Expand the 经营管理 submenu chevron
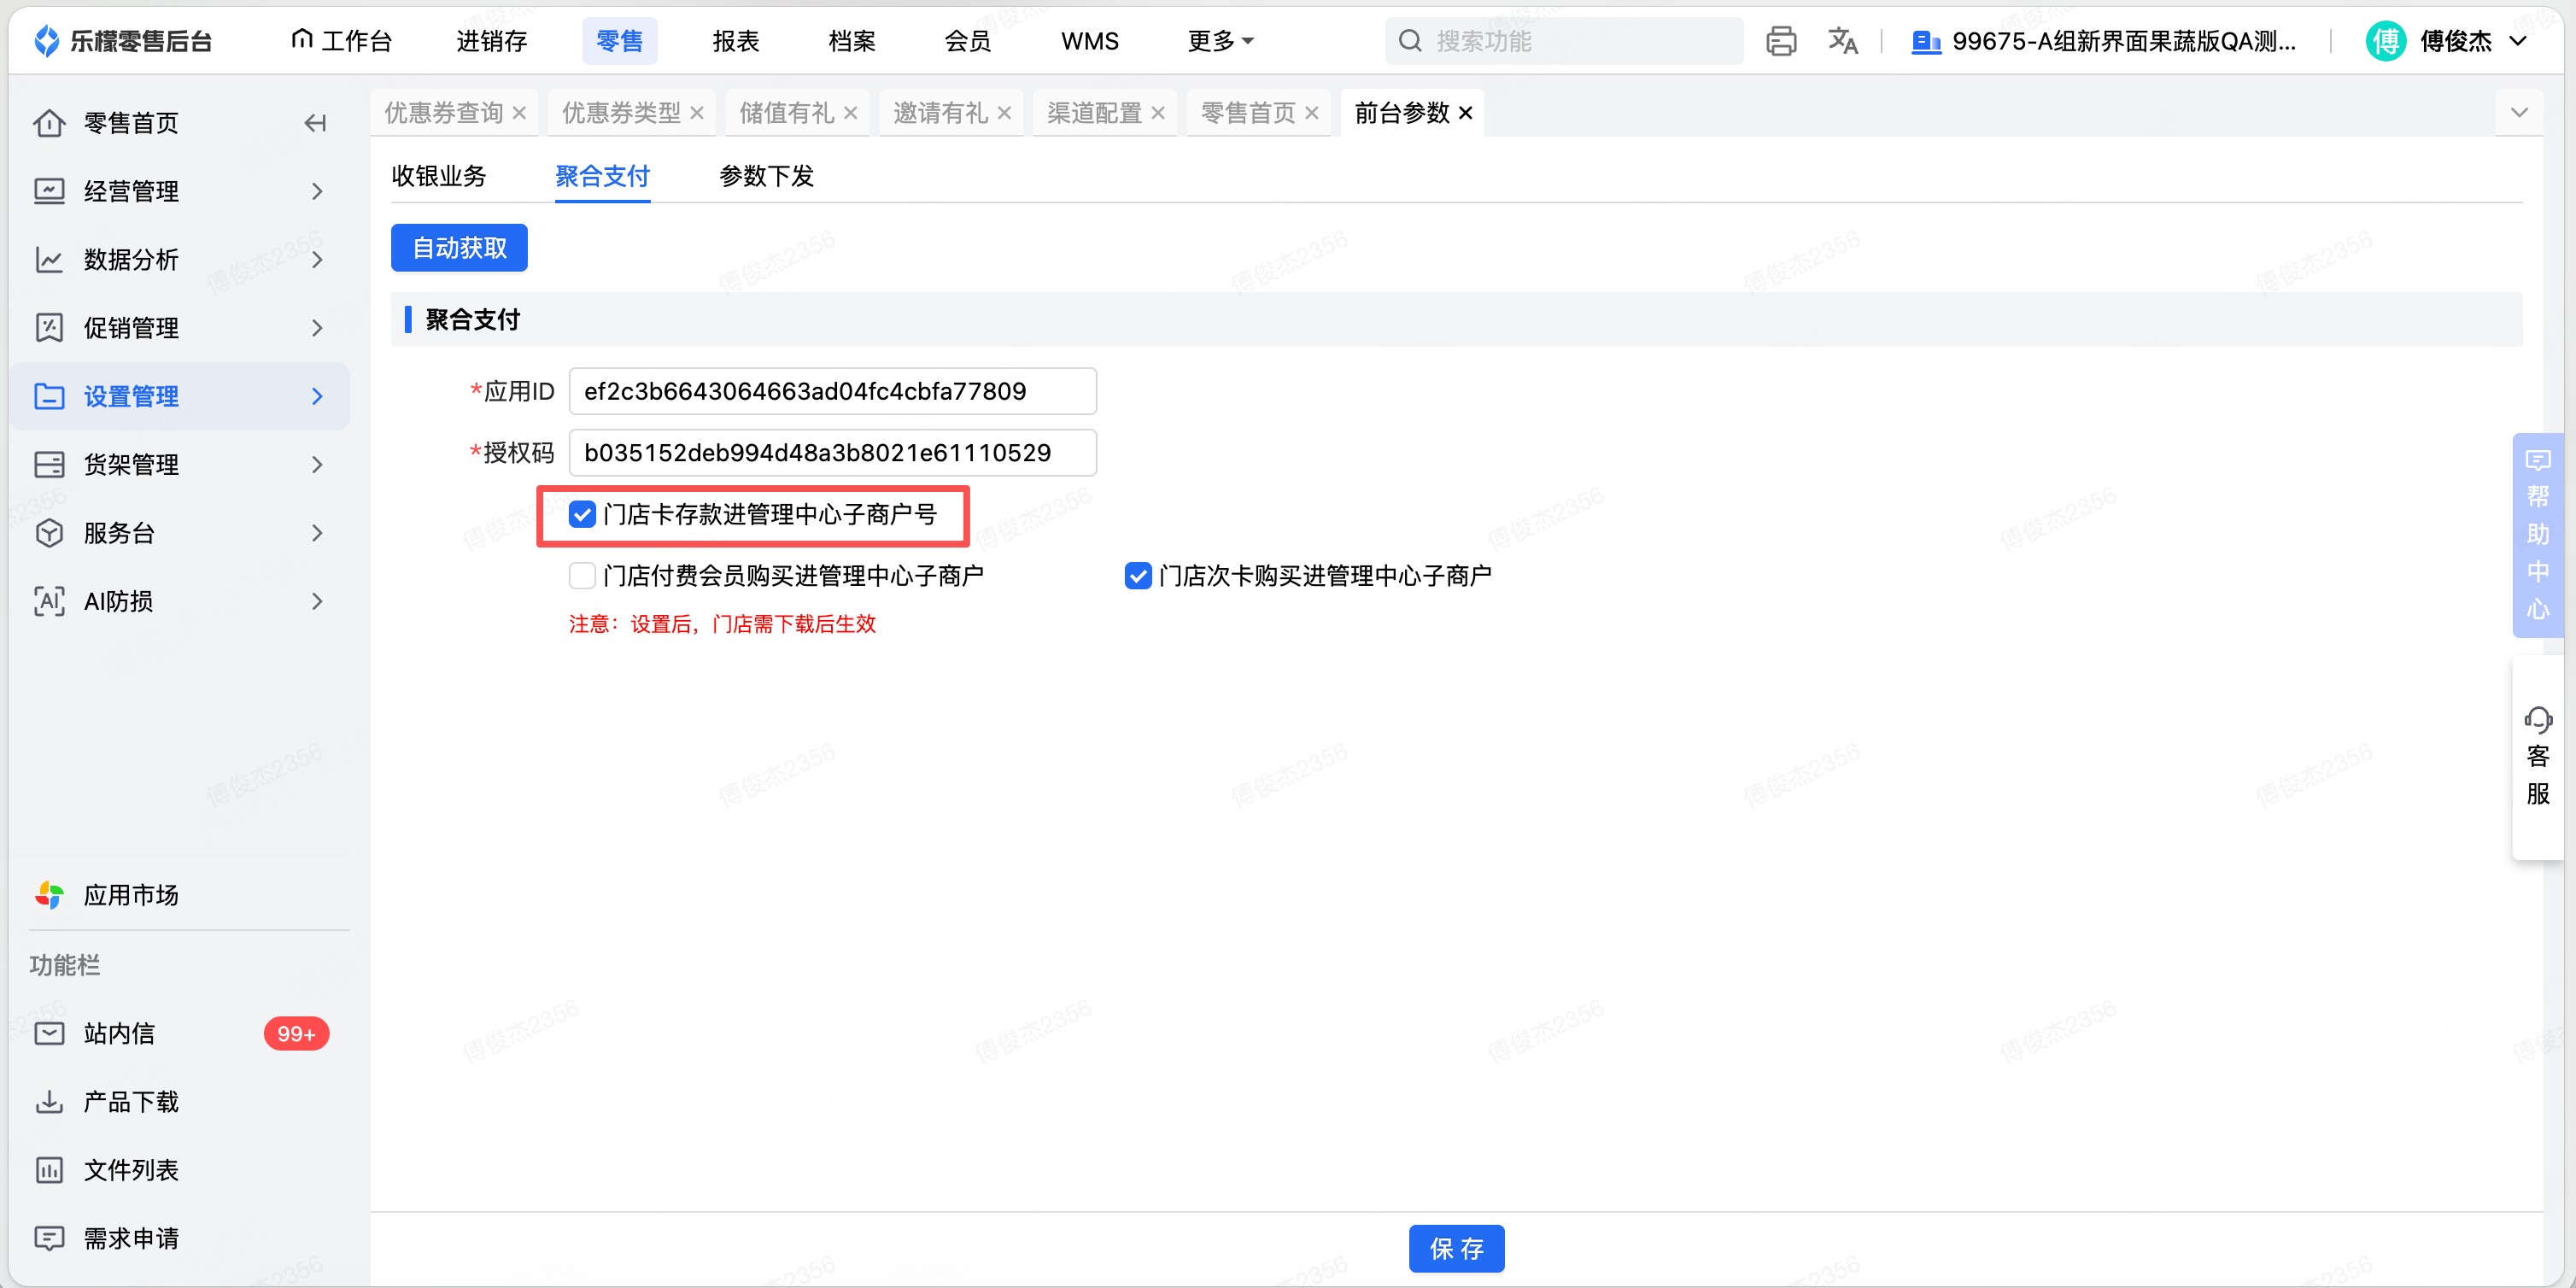The image size is (2576, 1288). [x=317, y=191]
